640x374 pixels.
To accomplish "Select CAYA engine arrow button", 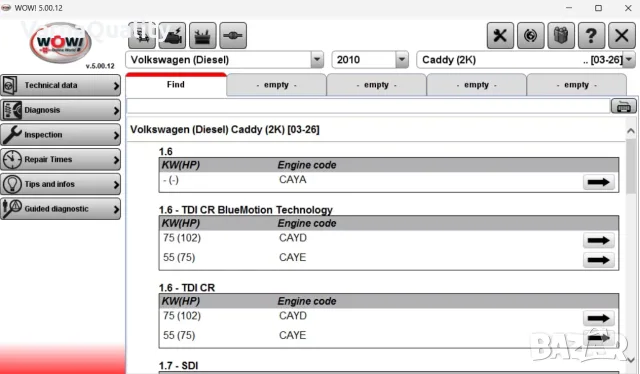I will [x=599, y=182].
